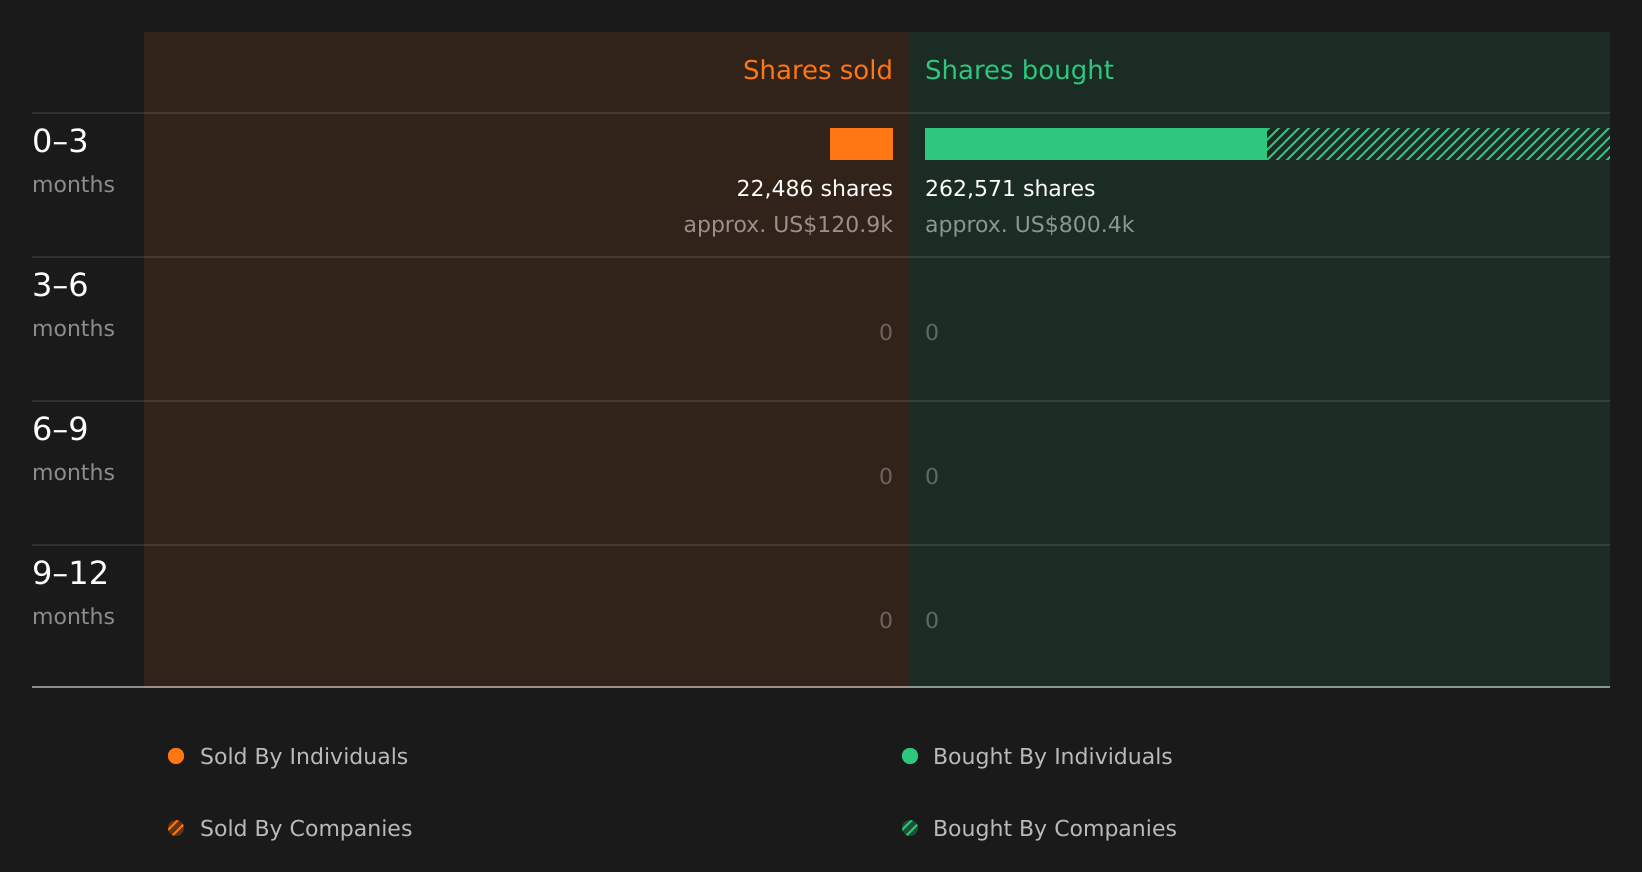Click the bought zero in 9–12 months row
Screen dimensions: 1642x872
(x=932, y=620)
